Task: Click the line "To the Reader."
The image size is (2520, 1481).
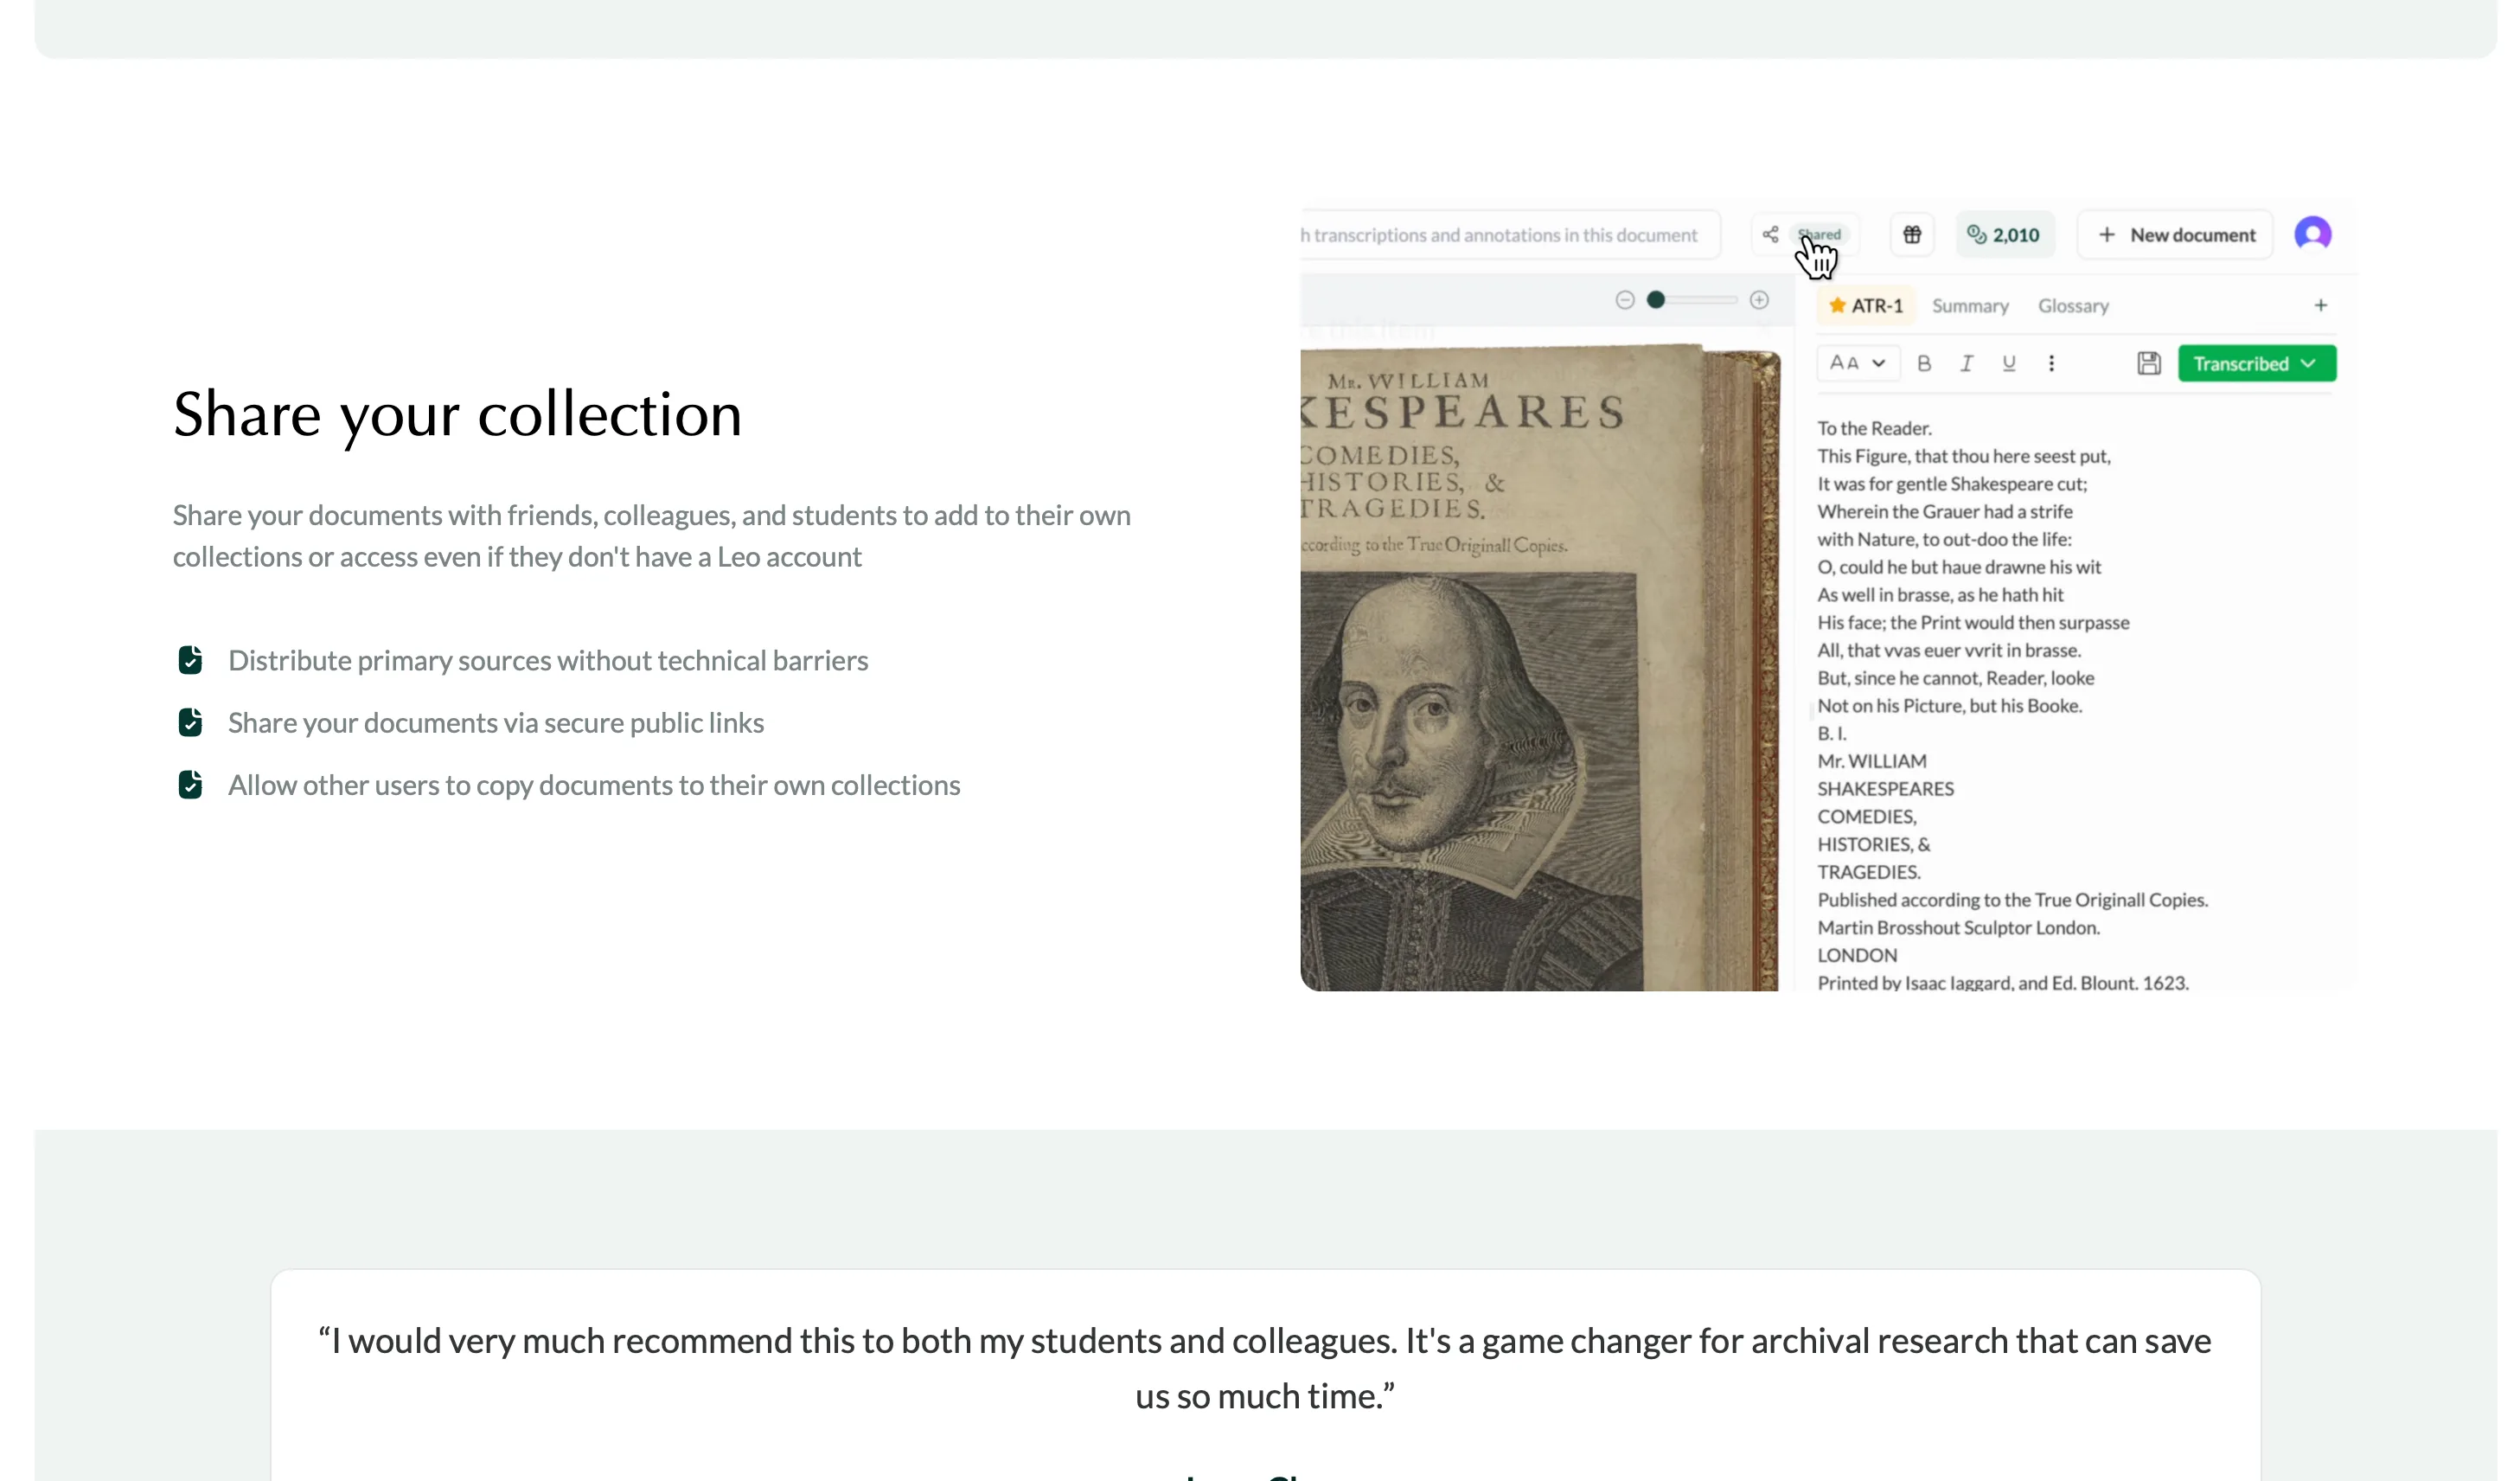Action: point(1874,428)
